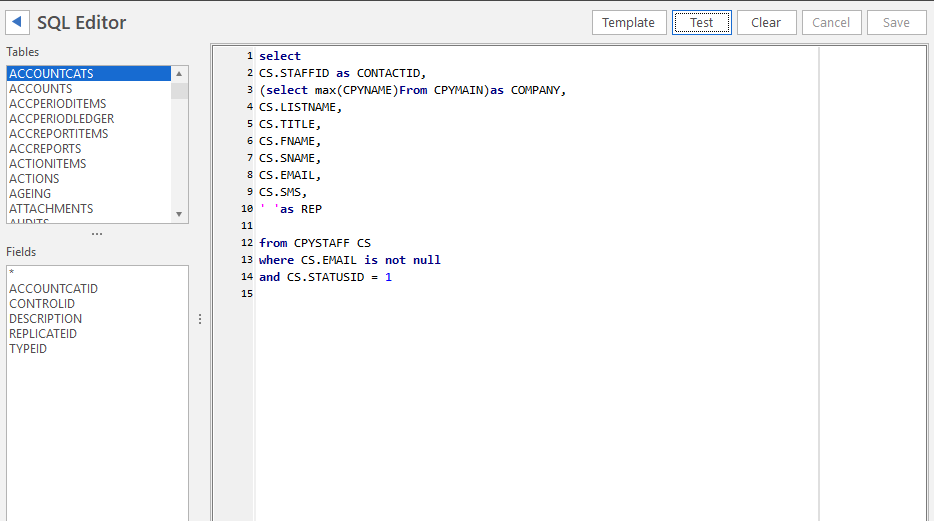Go back with the blue arrow icon
934x521 pixels.
click(x=17, y=22)
